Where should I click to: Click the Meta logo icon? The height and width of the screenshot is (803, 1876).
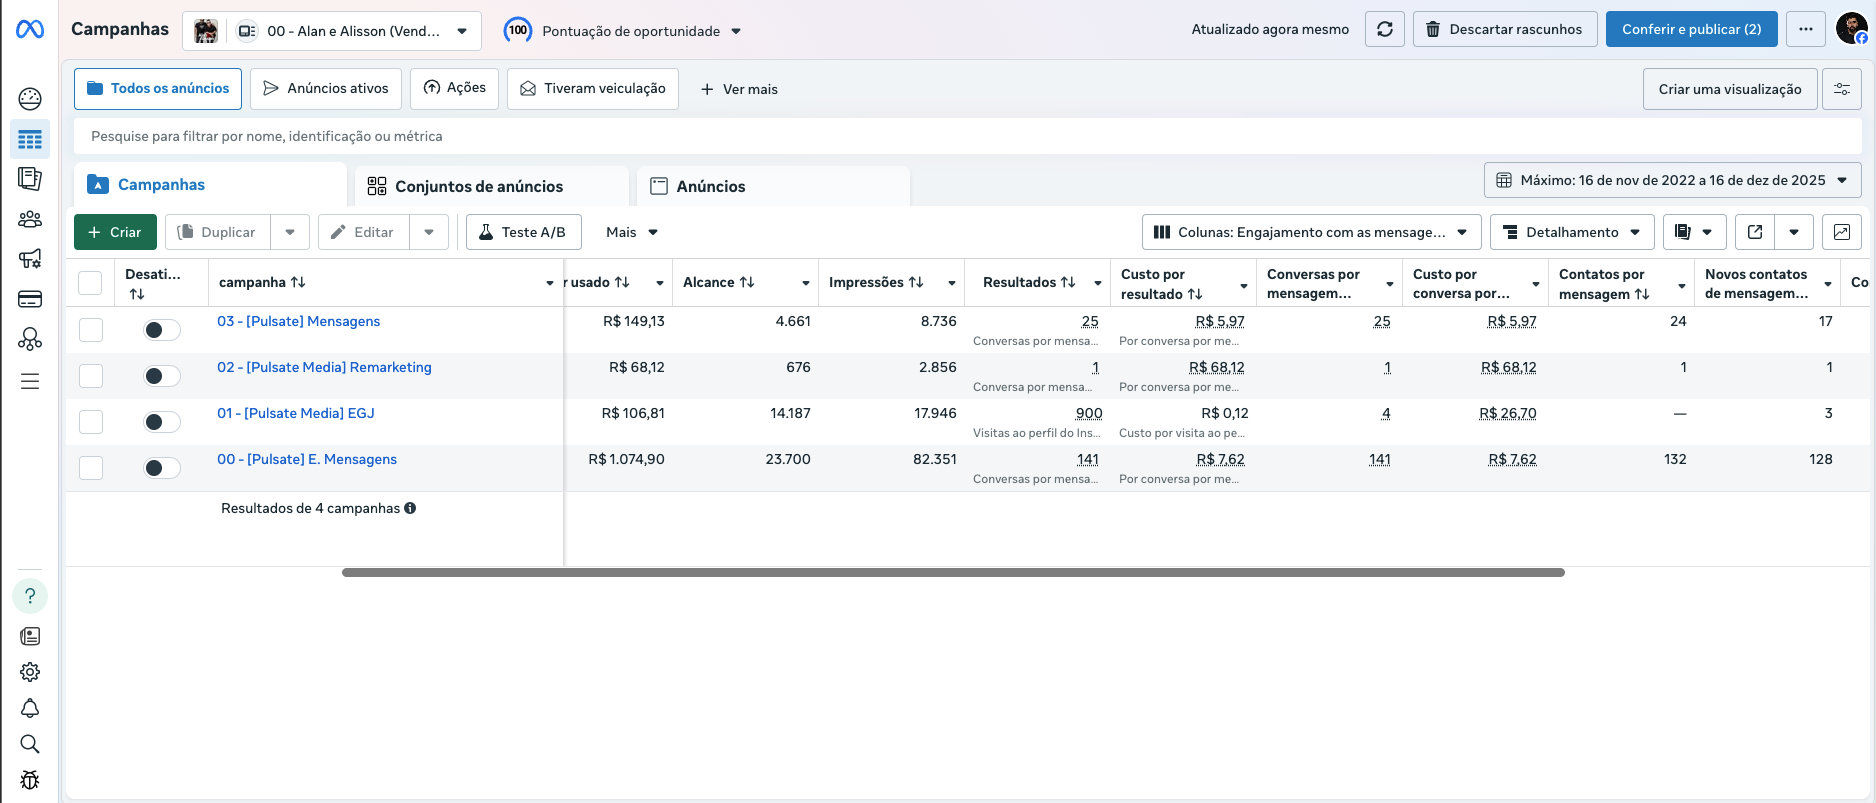coord(30,30)
